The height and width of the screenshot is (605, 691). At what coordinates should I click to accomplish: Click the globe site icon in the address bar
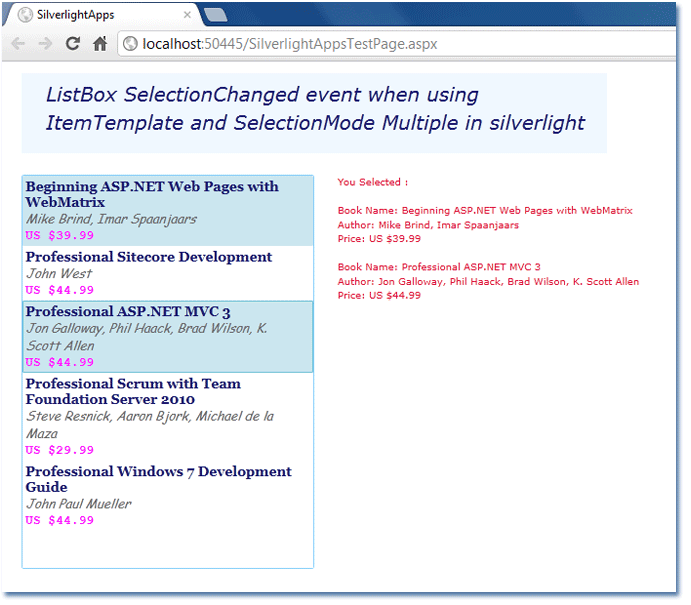130,44
